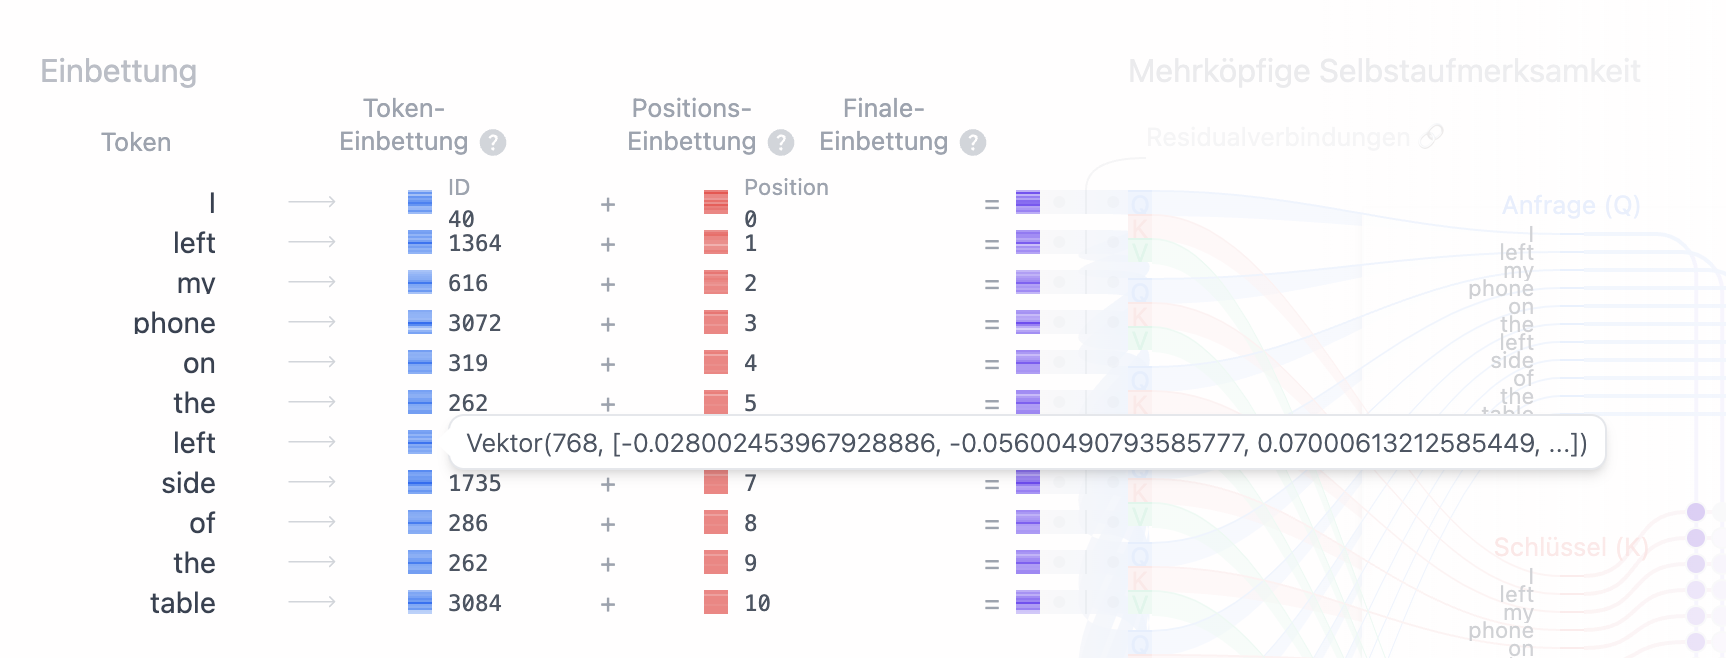Click help icon beside Positions-Einbettung
Image resolution: width=1726 pixels, height=658 pixels.
click(781, 143)
